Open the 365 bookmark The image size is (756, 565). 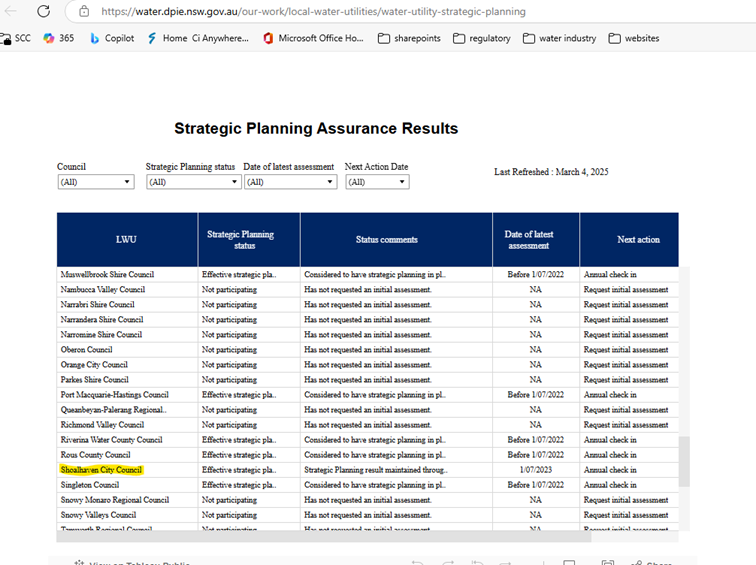59,38
